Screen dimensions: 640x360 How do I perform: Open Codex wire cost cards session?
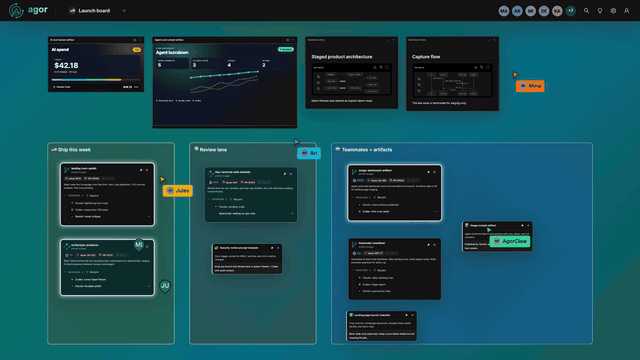[375, 211]
